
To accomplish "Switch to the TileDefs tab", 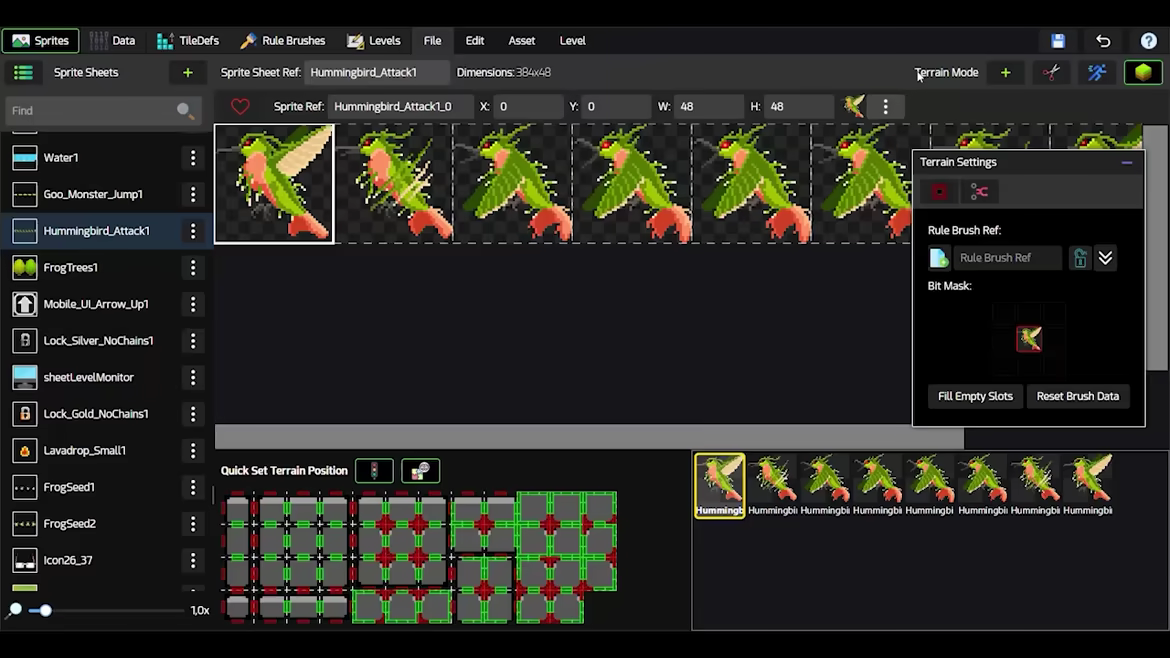I will [x=187, y=41].
